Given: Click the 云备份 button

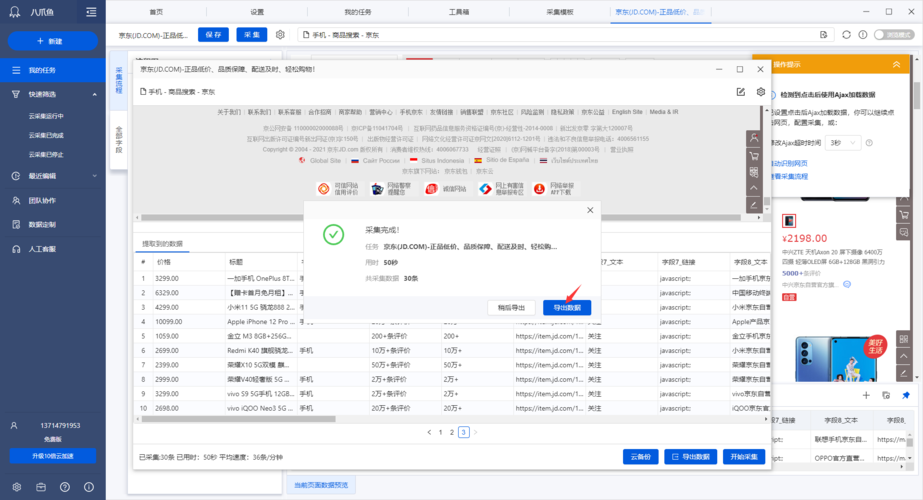Looking at the screenshot, I should 640,456.
